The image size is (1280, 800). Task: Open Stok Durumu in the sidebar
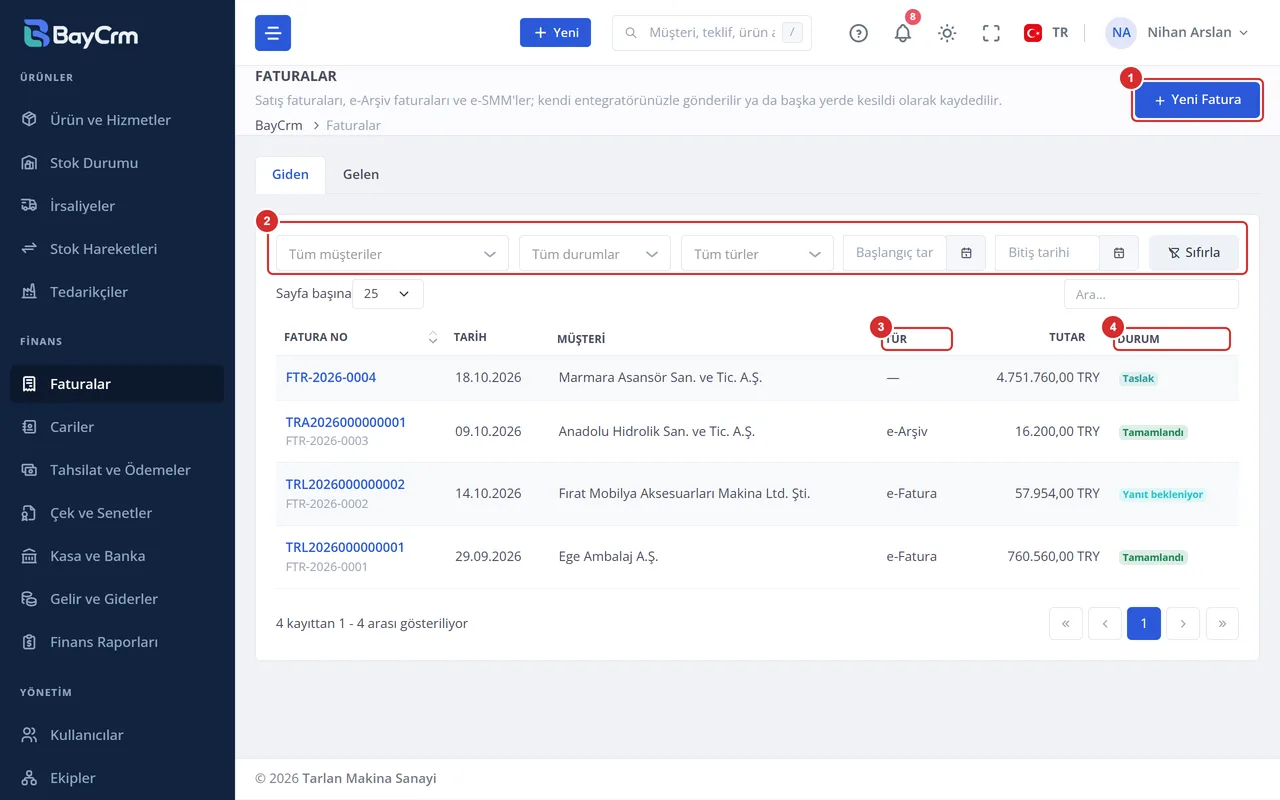[117, 163]
